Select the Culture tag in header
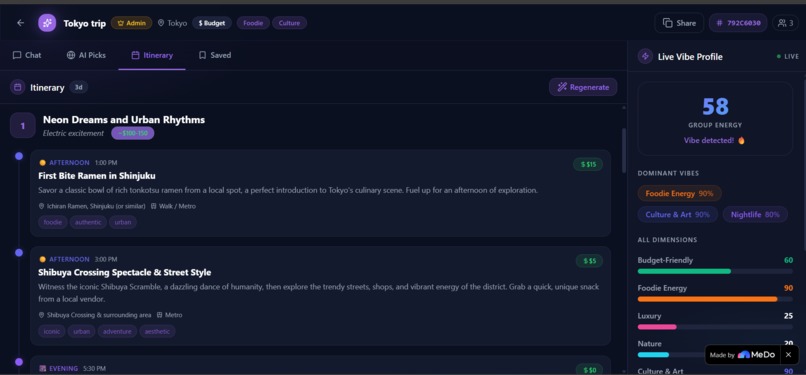 point(289,23)
